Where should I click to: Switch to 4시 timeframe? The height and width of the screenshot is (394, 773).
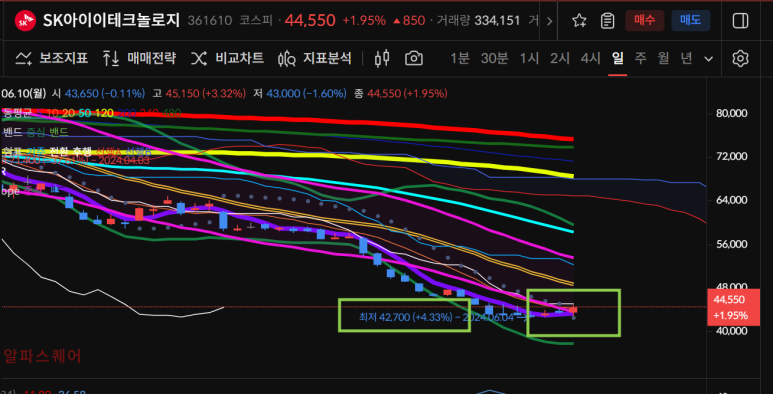pos(591,59)
